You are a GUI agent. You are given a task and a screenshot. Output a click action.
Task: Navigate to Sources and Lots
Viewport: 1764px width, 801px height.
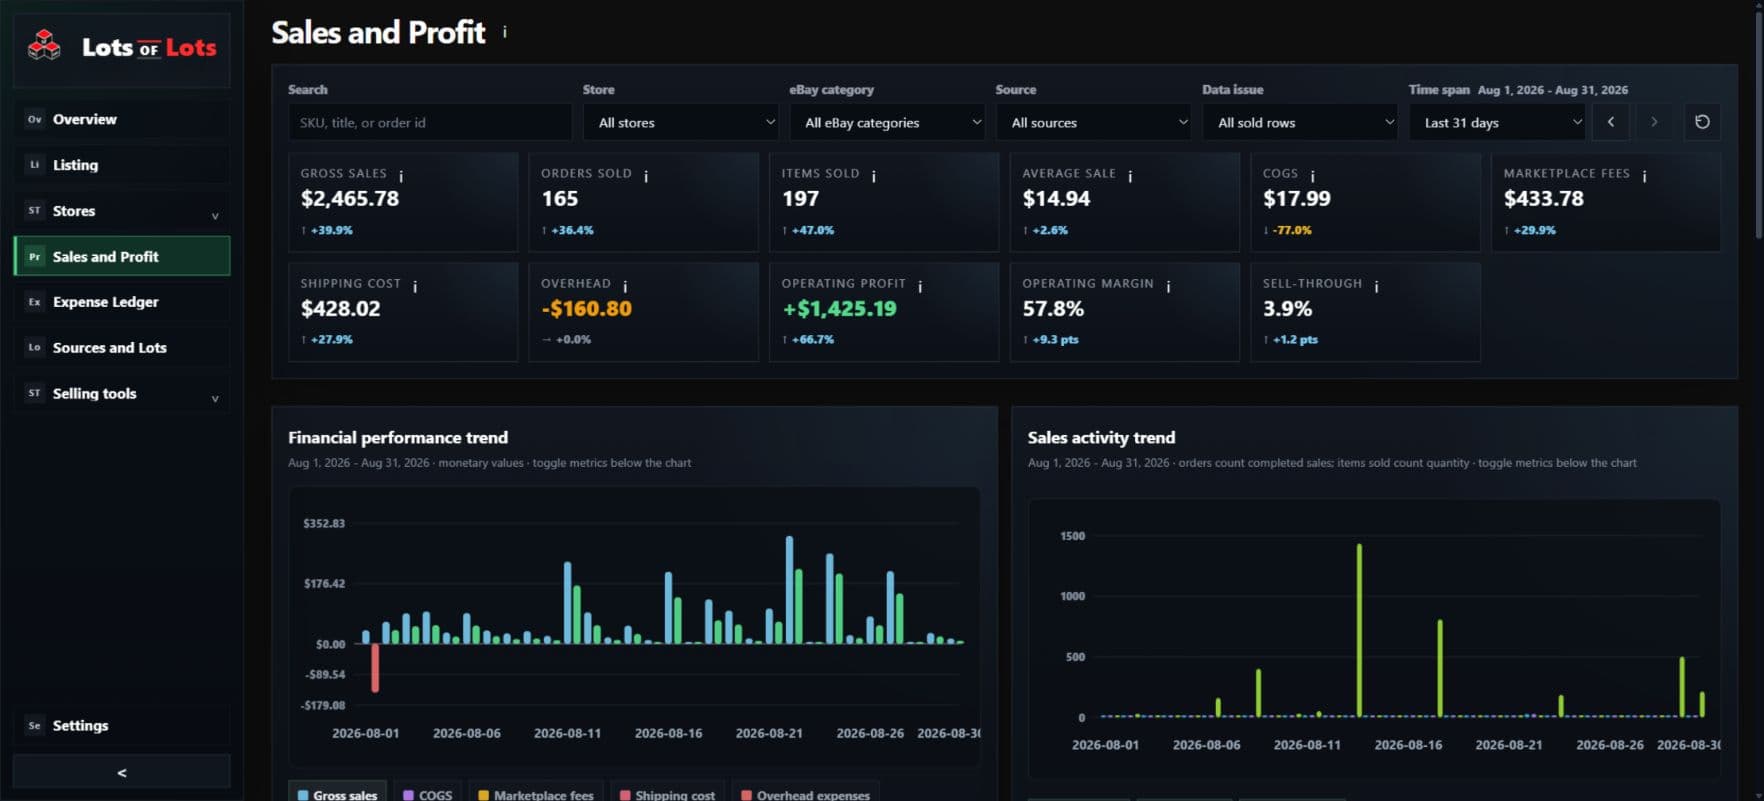[x=122, y=348]
